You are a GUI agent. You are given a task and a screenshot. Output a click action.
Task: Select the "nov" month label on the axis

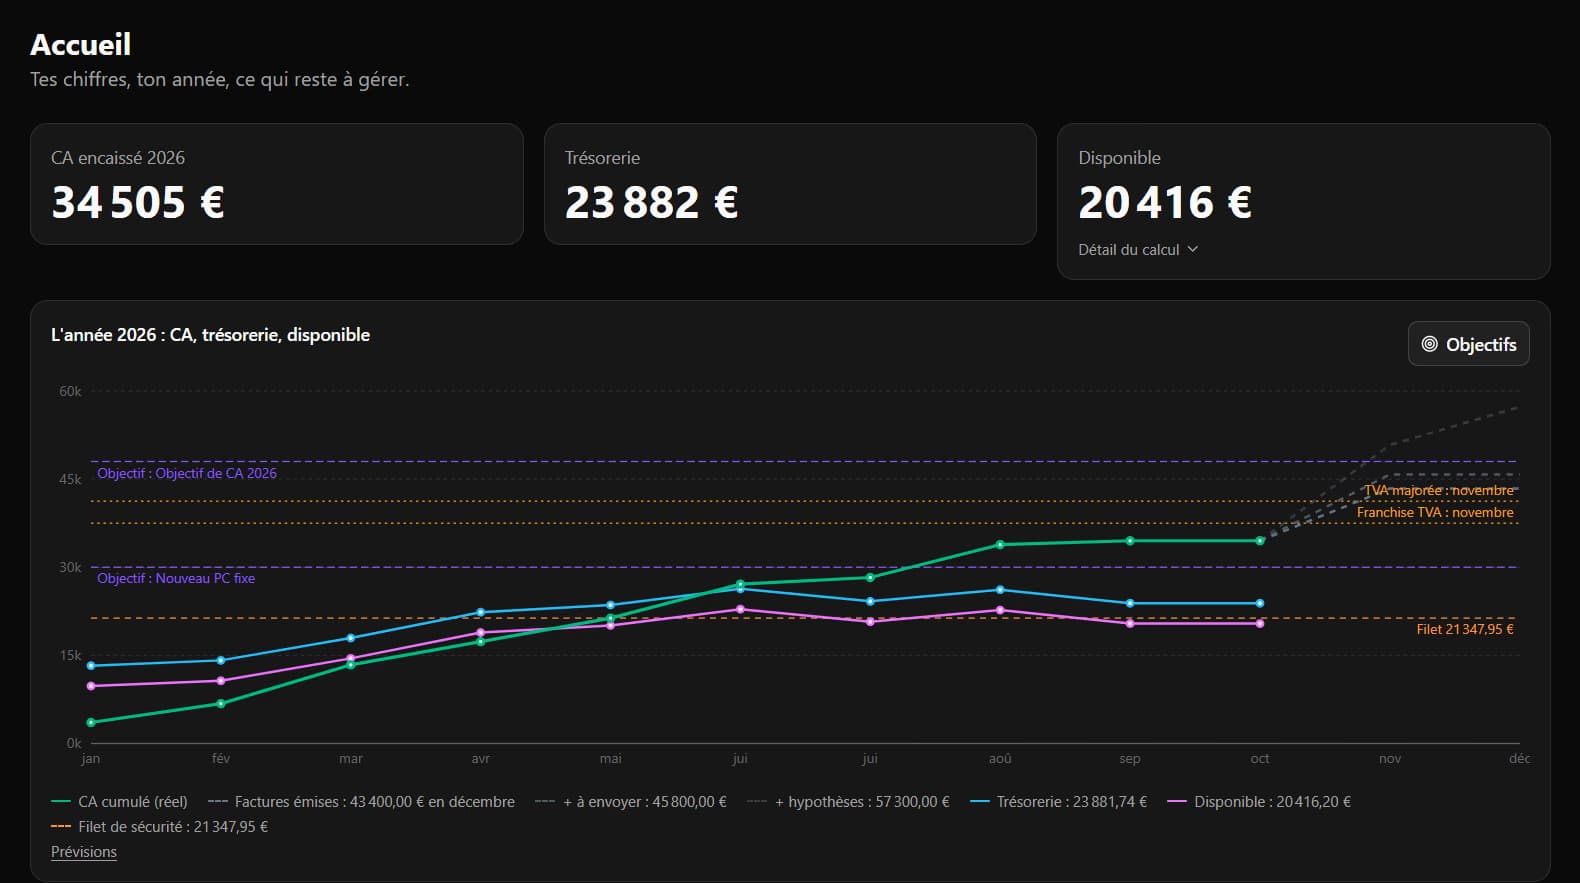click(x=1390, y=759)
